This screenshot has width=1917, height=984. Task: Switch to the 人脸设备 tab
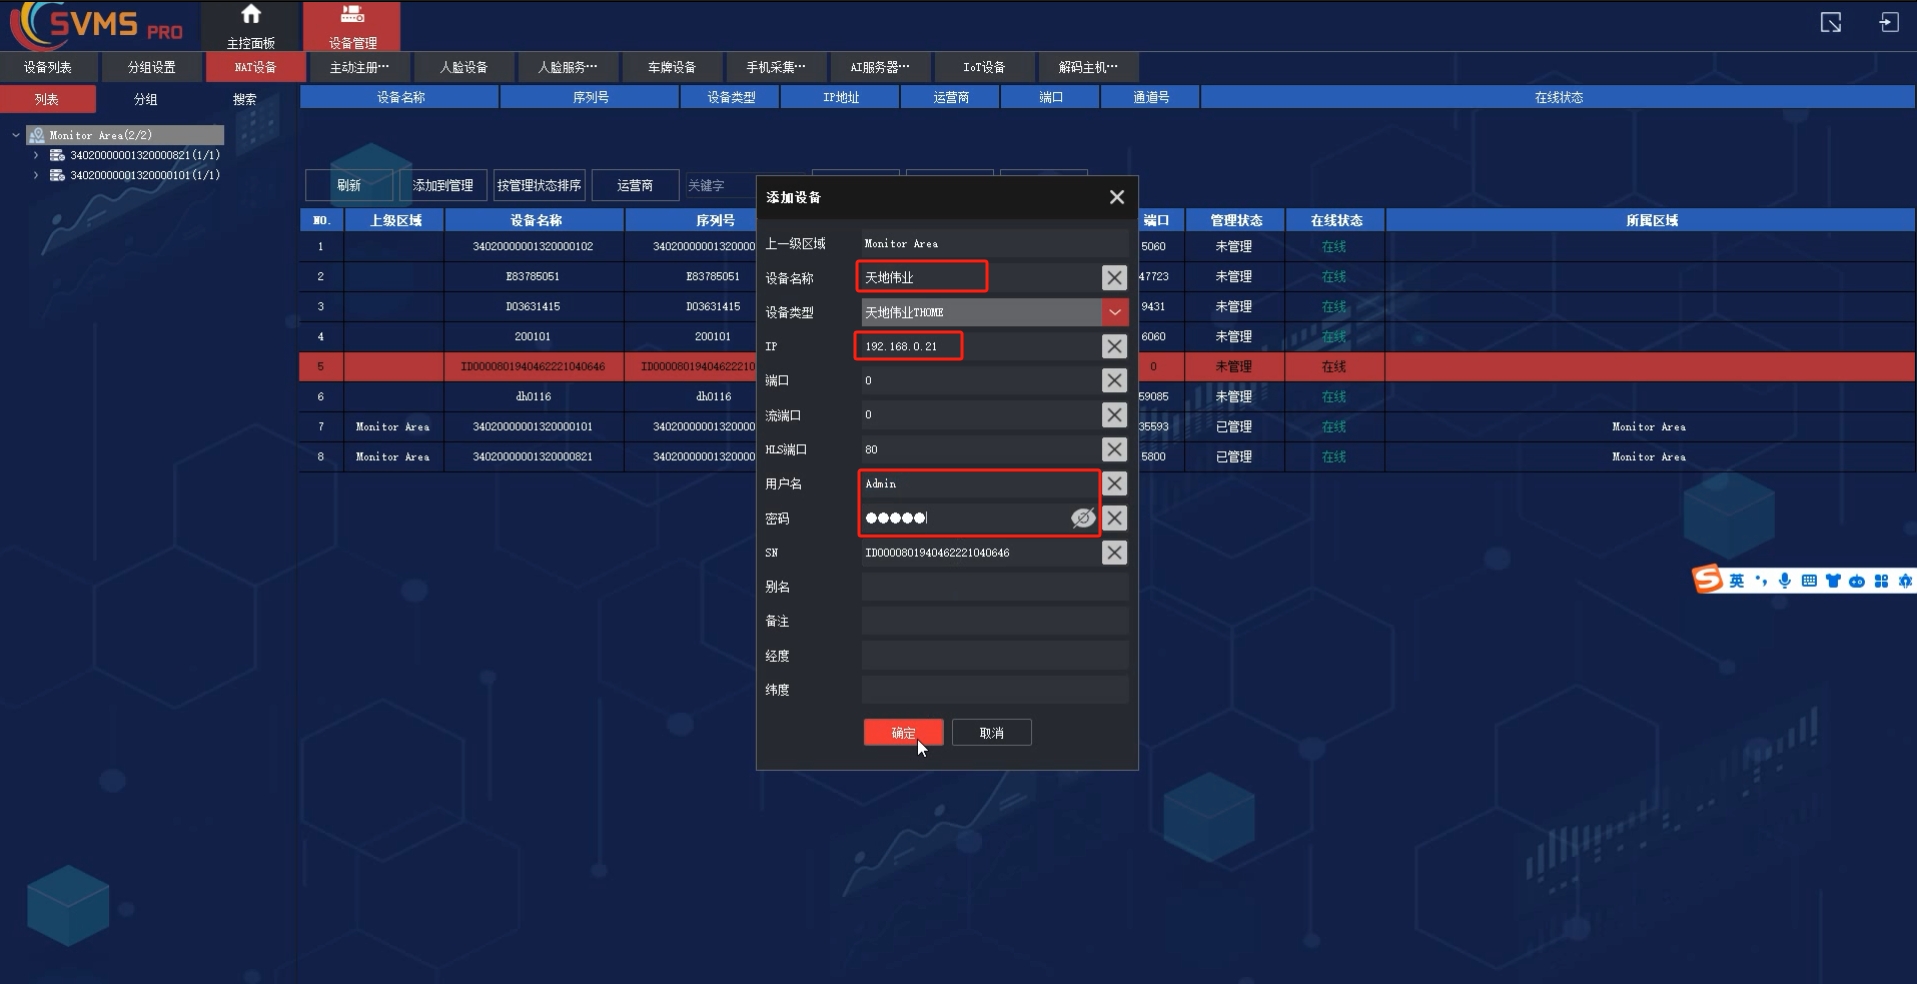pos(464,67)
